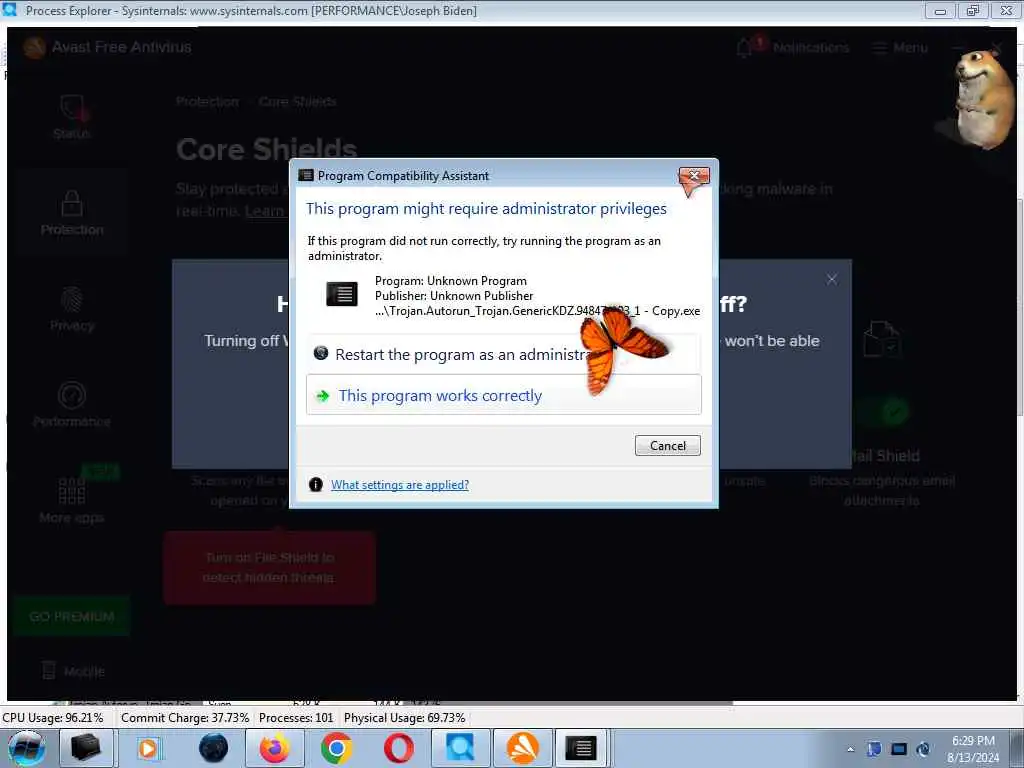The image size is (1024, 768).
Task: Open the clock showing 6:29 PM
Action: [x=973, y=748]
